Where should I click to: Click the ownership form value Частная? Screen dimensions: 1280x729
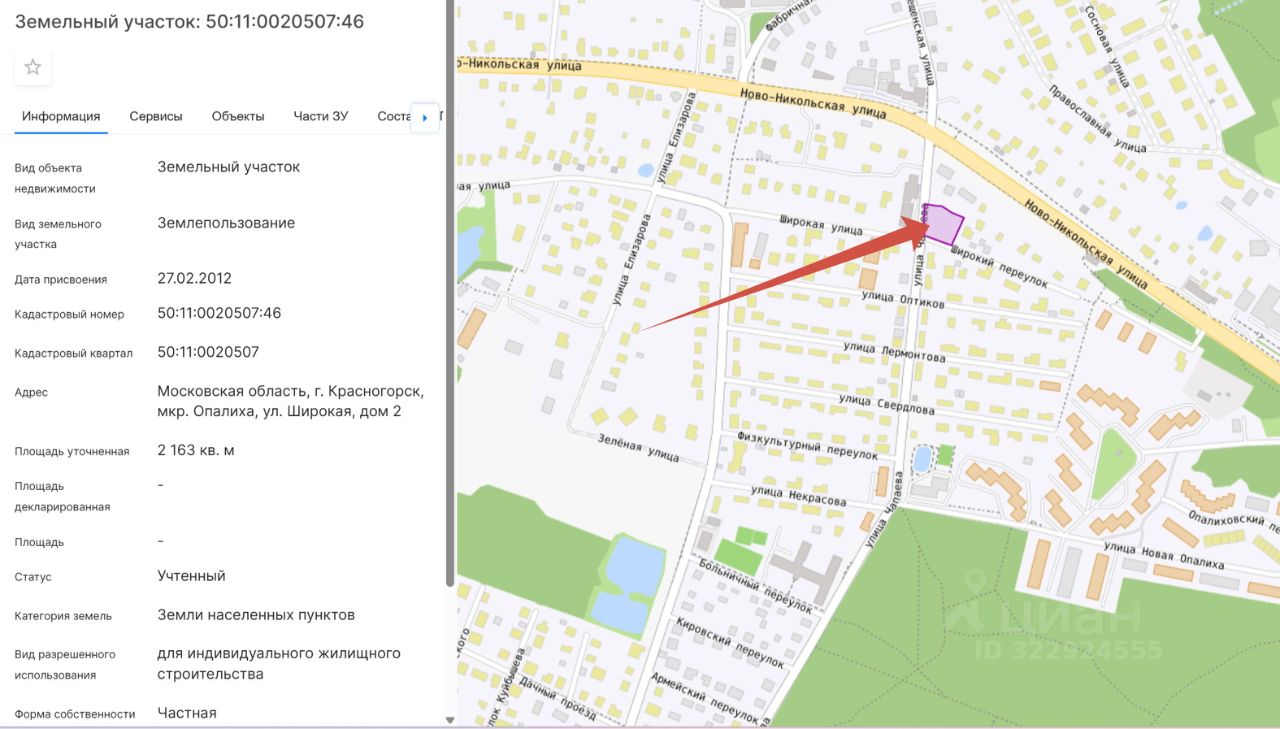pos(187,713)
